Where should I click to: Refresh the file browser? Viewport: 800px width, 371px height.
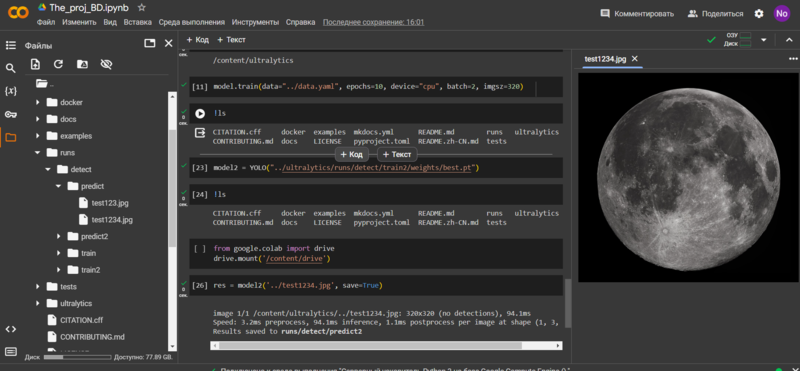(59, 64)
